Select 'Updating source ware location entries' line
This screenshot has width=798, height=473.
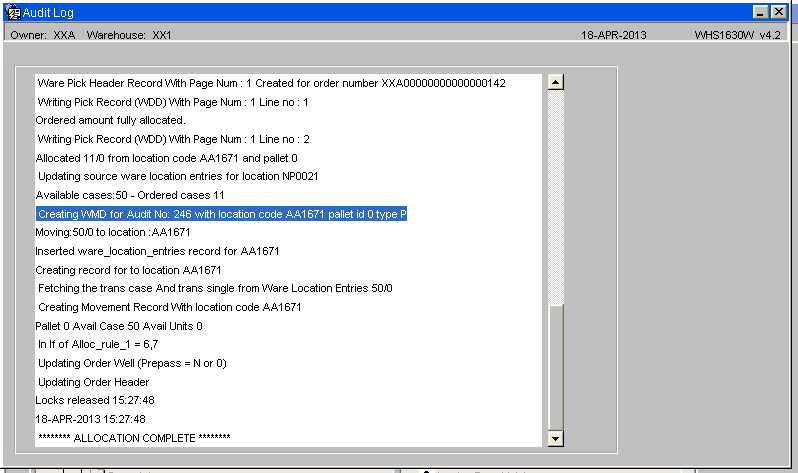(178, 177)
